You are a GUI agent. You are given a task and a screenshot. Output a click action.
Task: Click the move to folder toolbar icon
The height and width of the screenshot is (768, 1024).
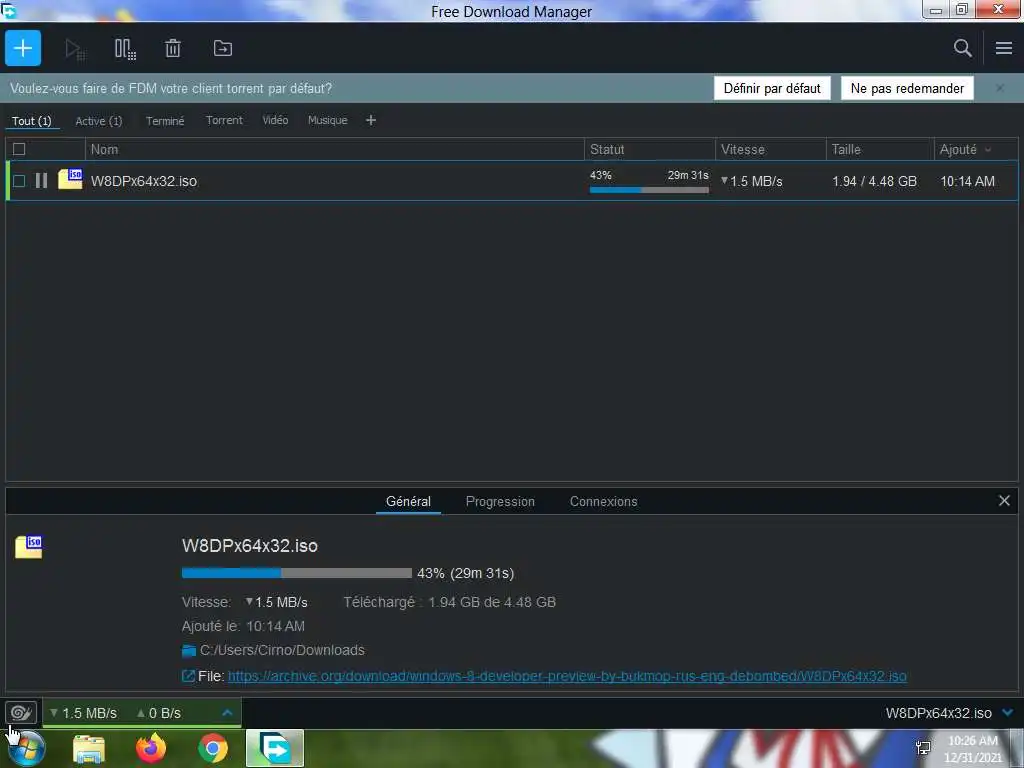(223, 48)
